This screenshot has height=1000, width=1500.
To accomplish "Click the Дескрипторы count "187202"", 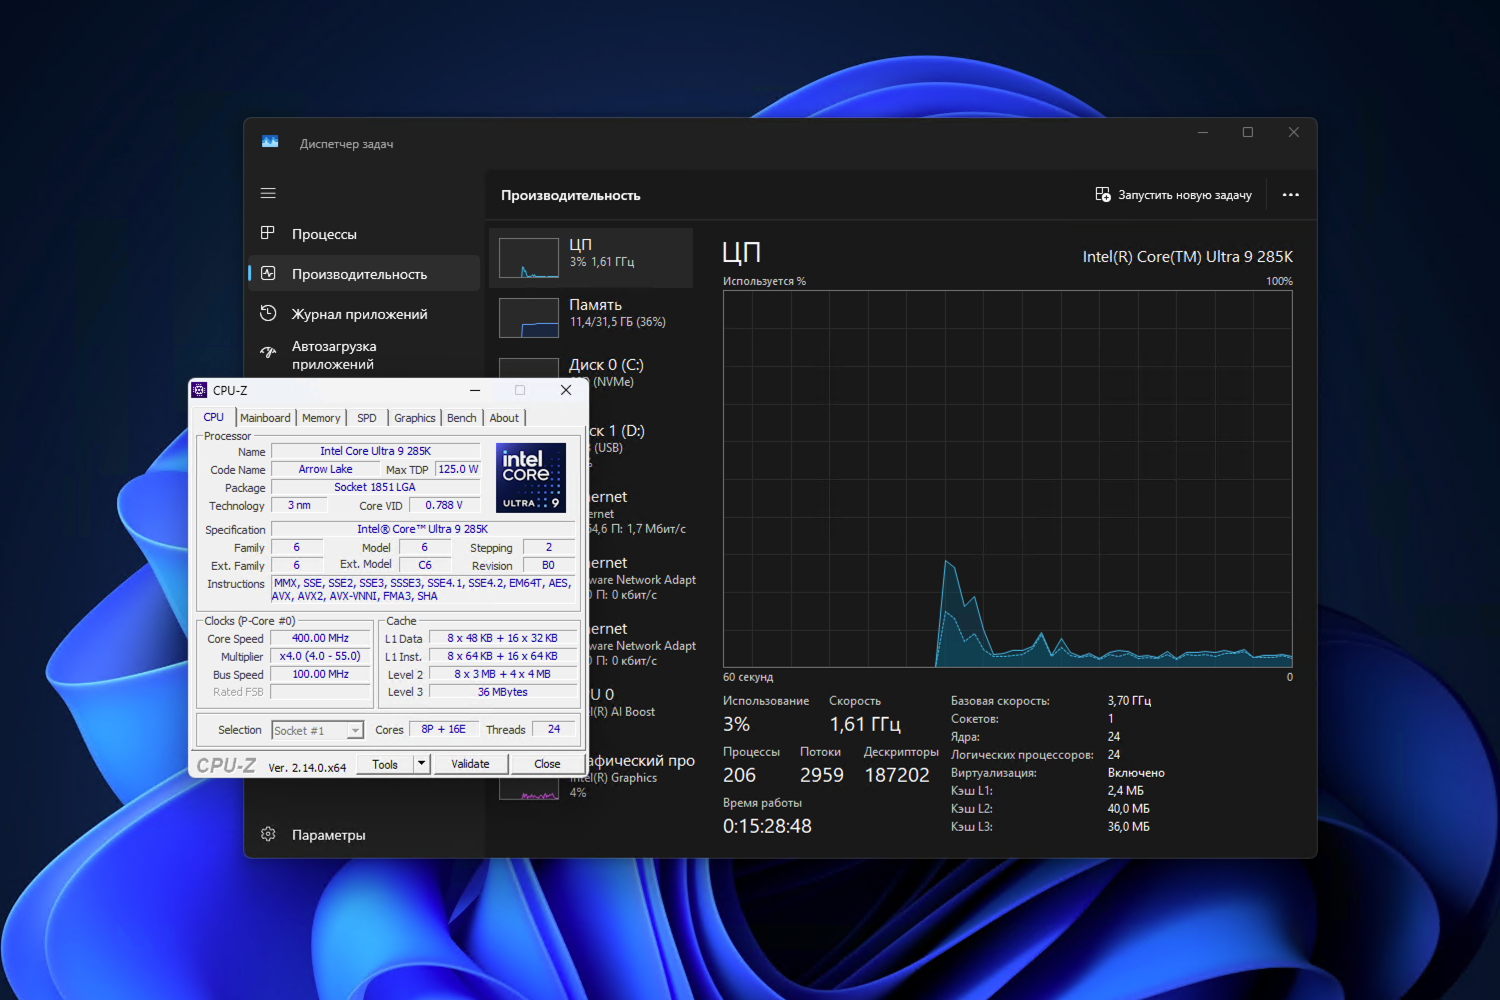I will 897,775.
